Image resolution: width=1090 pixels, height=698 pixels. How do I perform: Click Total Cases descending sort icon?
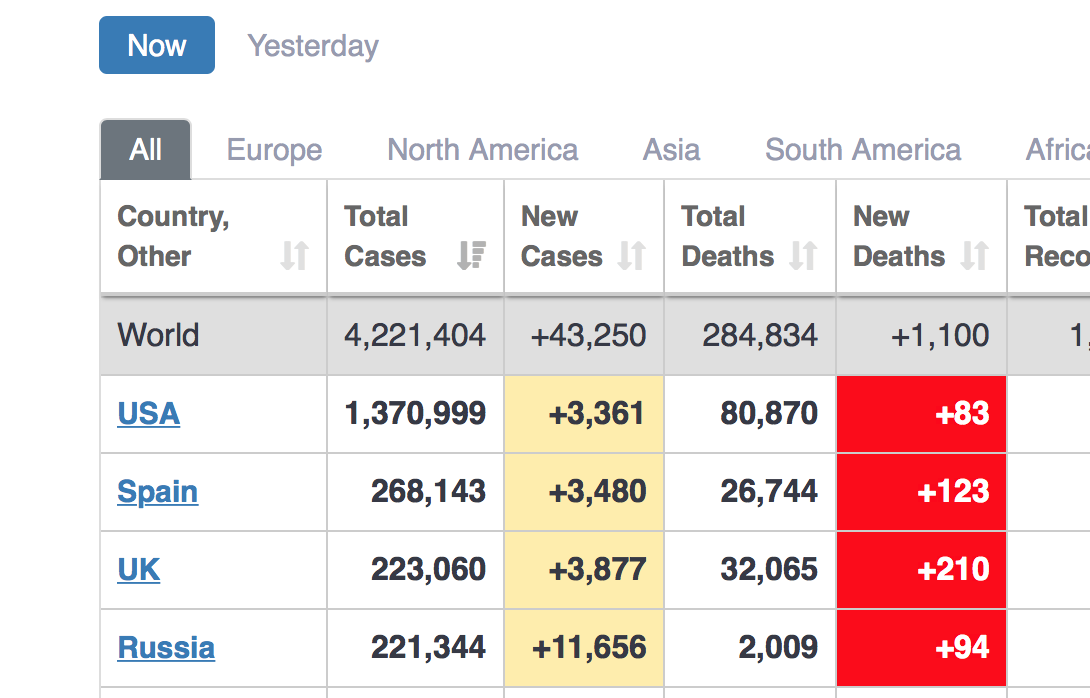[471, 256]
